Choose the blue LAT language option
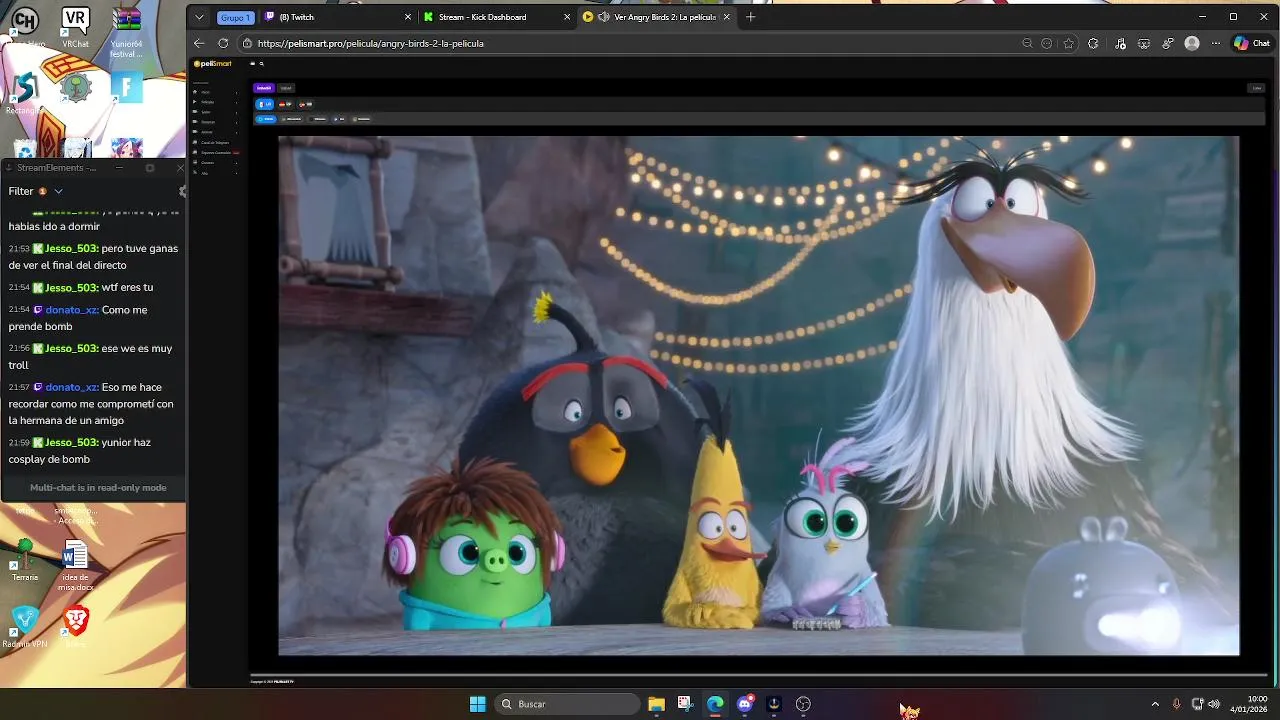The width and height of the screenshot is (1280, 720). coord(265,104)
